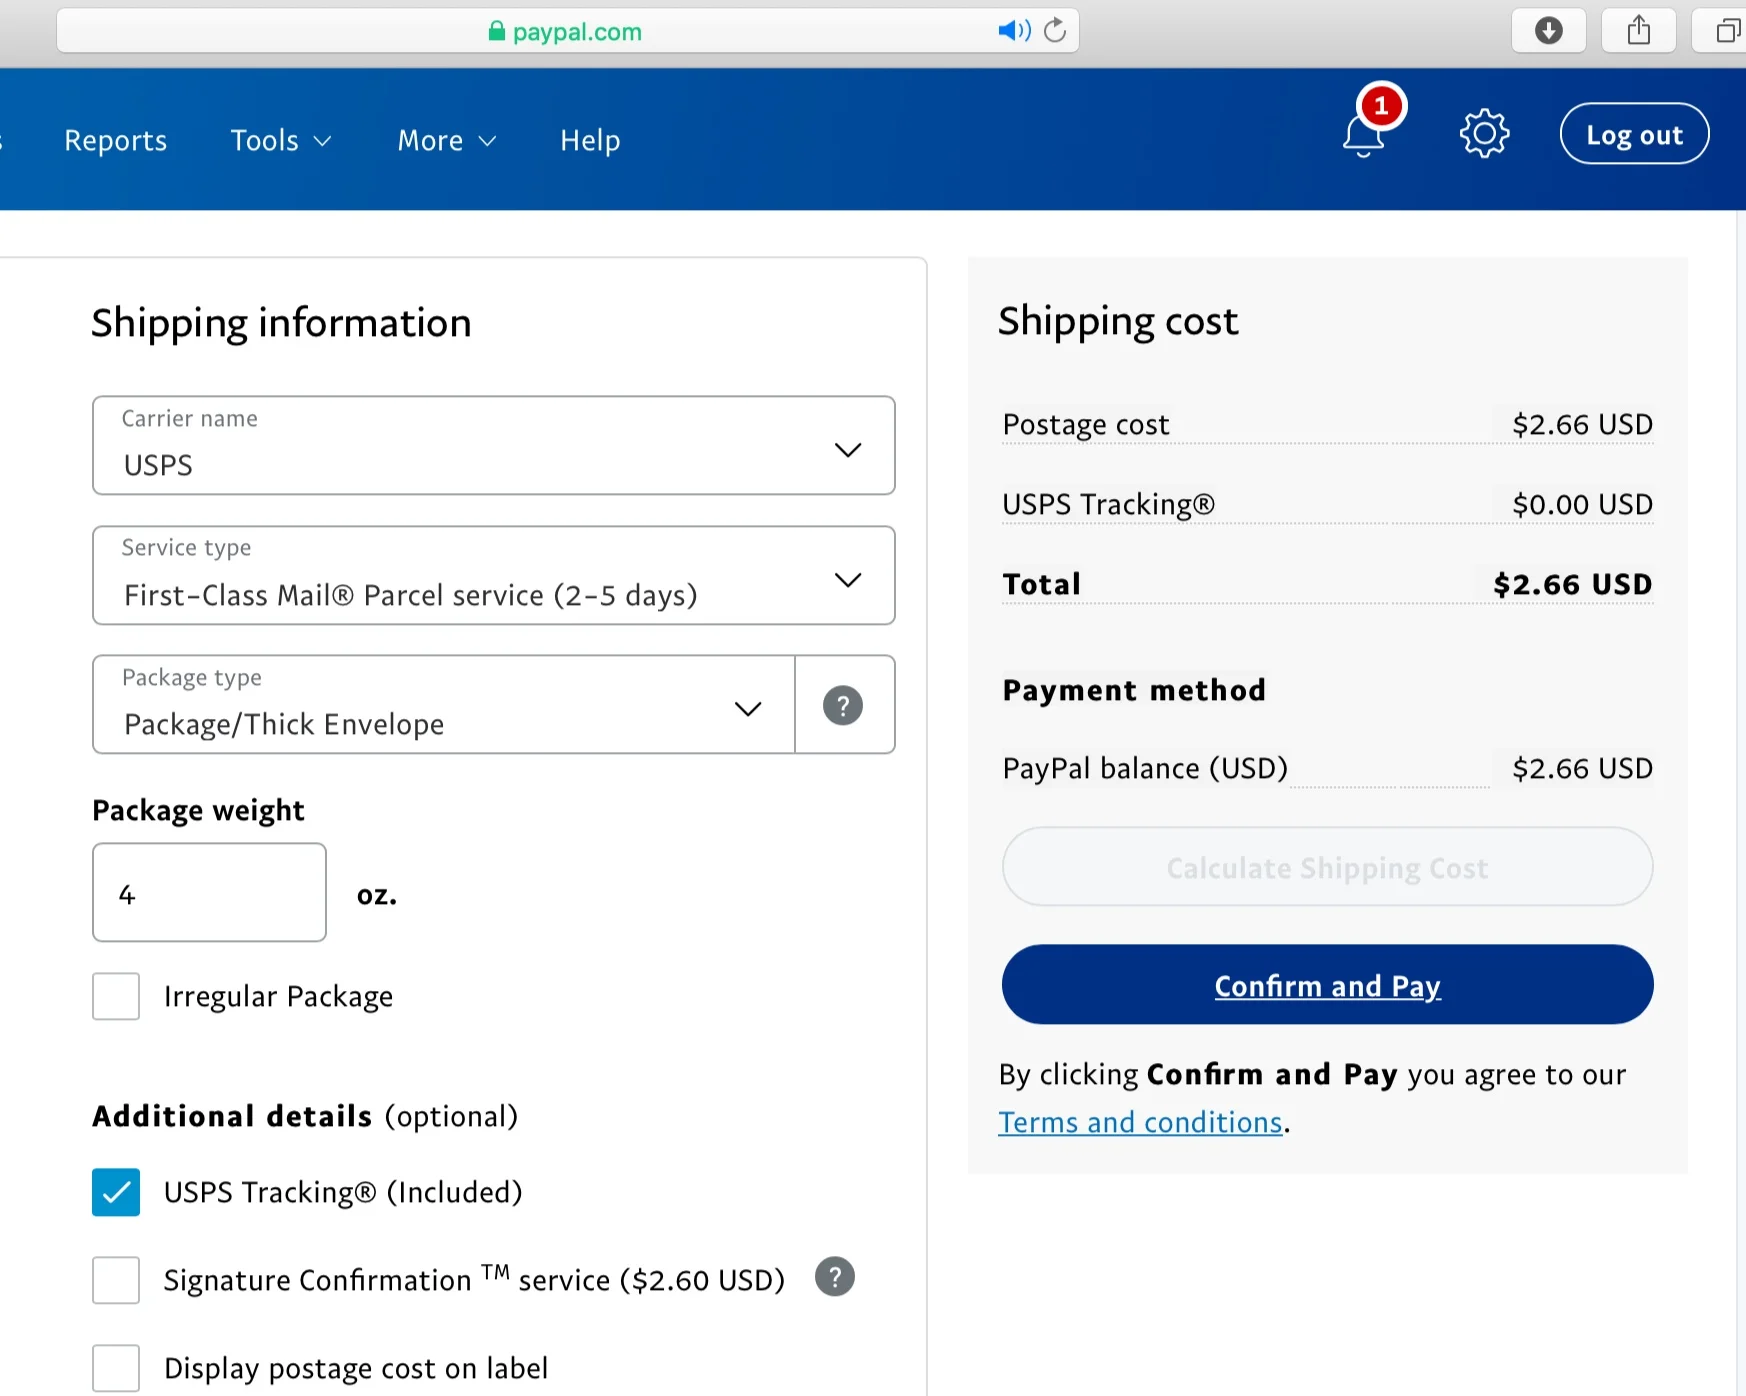Open the notifications bell icon
The height and width of the screenshot is (1396, 1746).
pos(1364,135)
